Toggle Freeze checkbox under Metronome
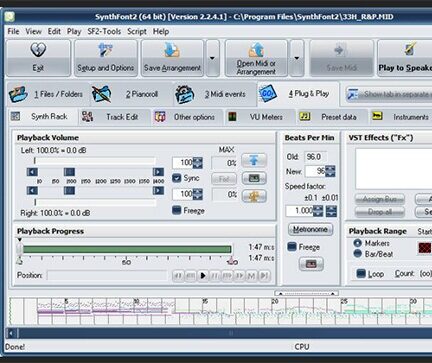The image size is (432, 363). [x=292, y=247]
